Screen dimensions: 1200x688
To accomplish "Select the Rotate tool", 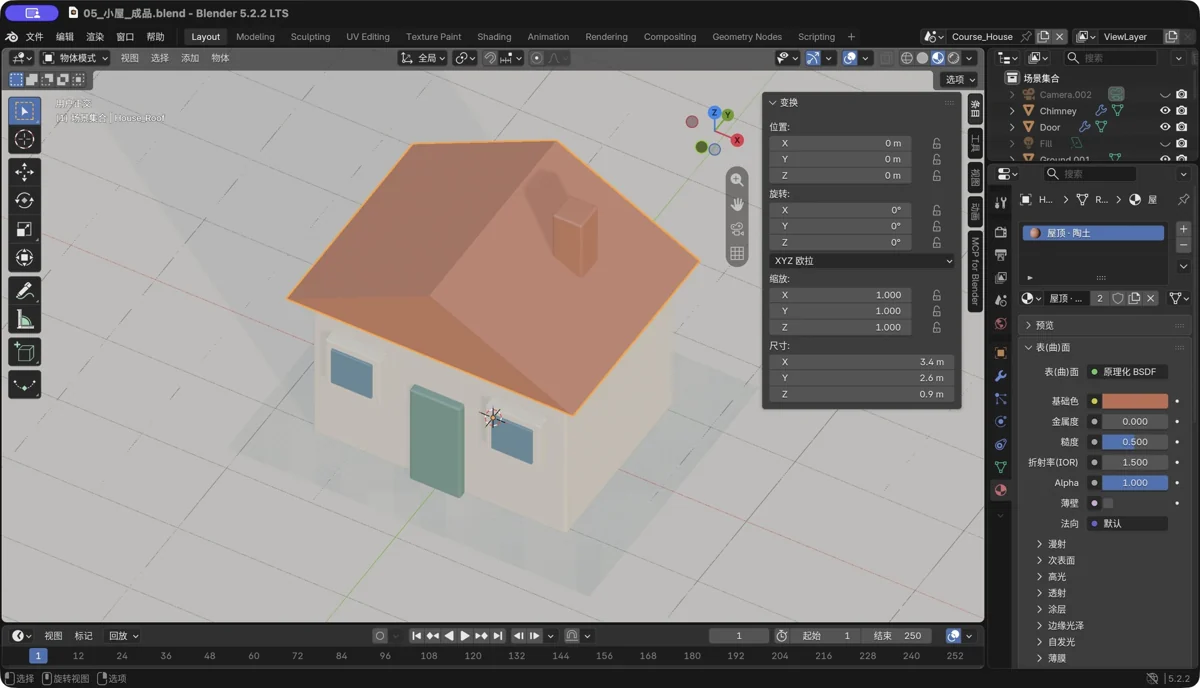I will point(25,201).
